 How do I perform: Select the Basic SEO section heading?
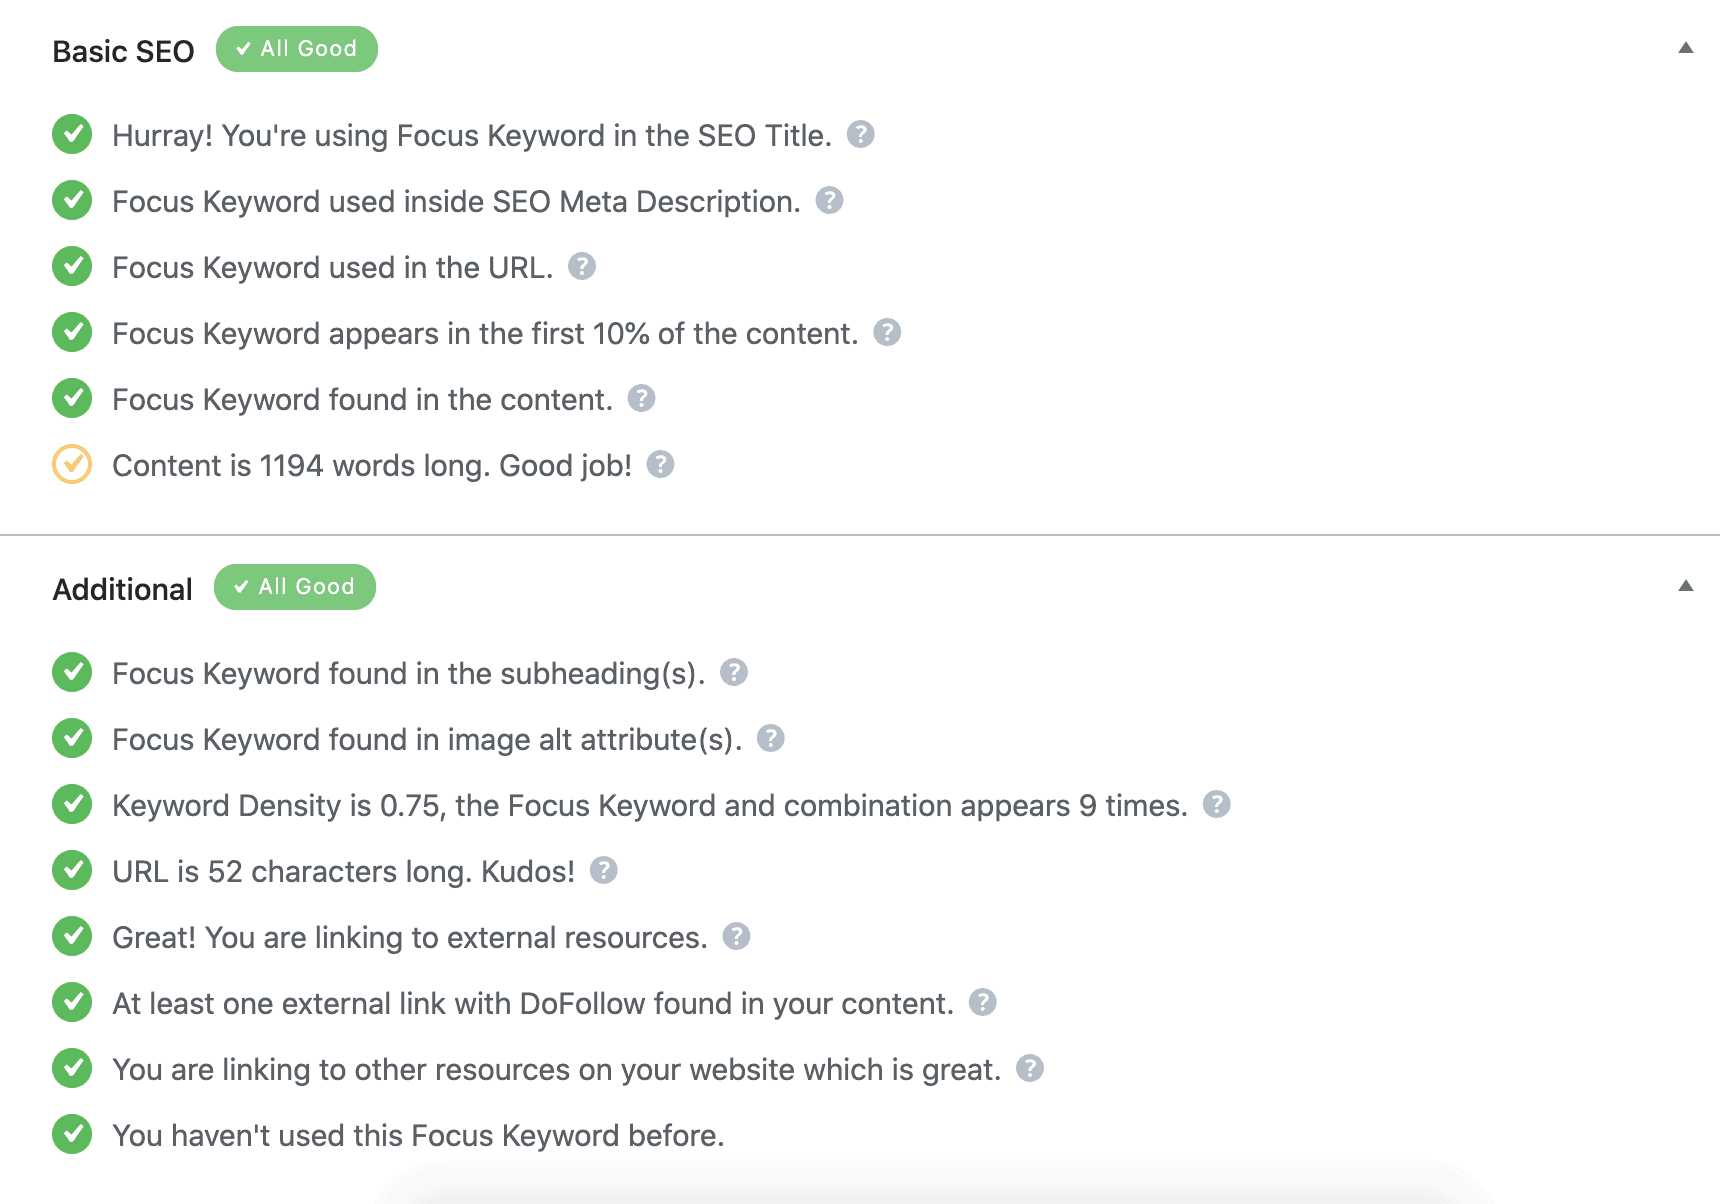click(x=123, y=50)
